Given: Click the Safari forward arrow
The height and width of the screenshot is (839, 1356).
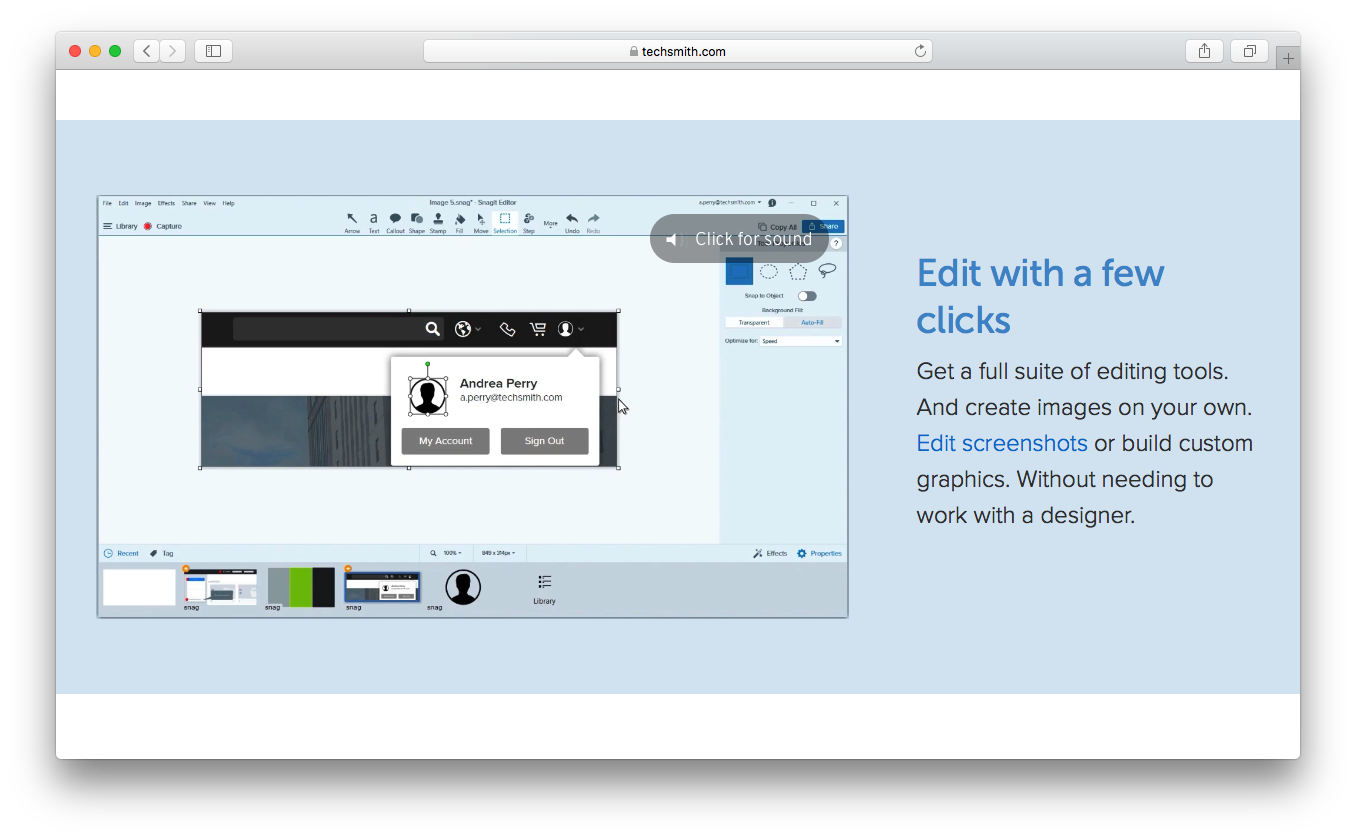Looking at the screenshot, I should pos(173,51).
